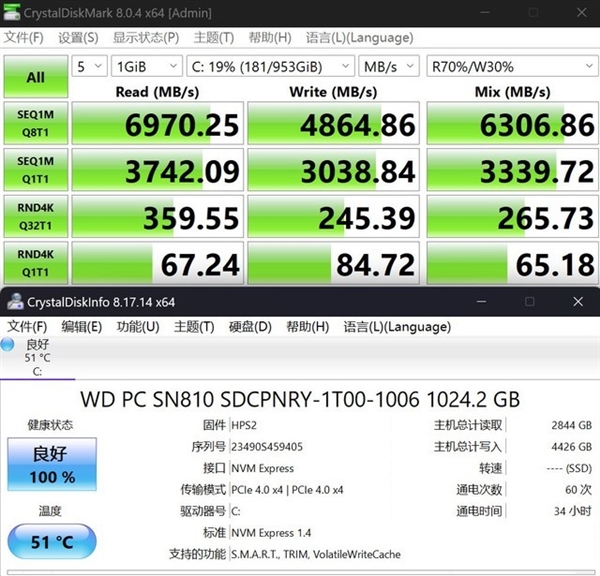The image size is (600, 576).
Task: Open the 设置(S) menu in CrystalDiskMark
Action: point(78,37)
